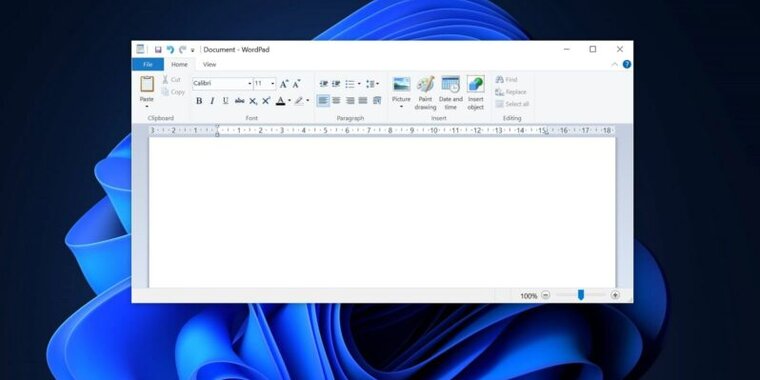The width and height of the screenshot is (760, 380).
Task: Toggle bold formatting
Action: click(x=199, y=101)
